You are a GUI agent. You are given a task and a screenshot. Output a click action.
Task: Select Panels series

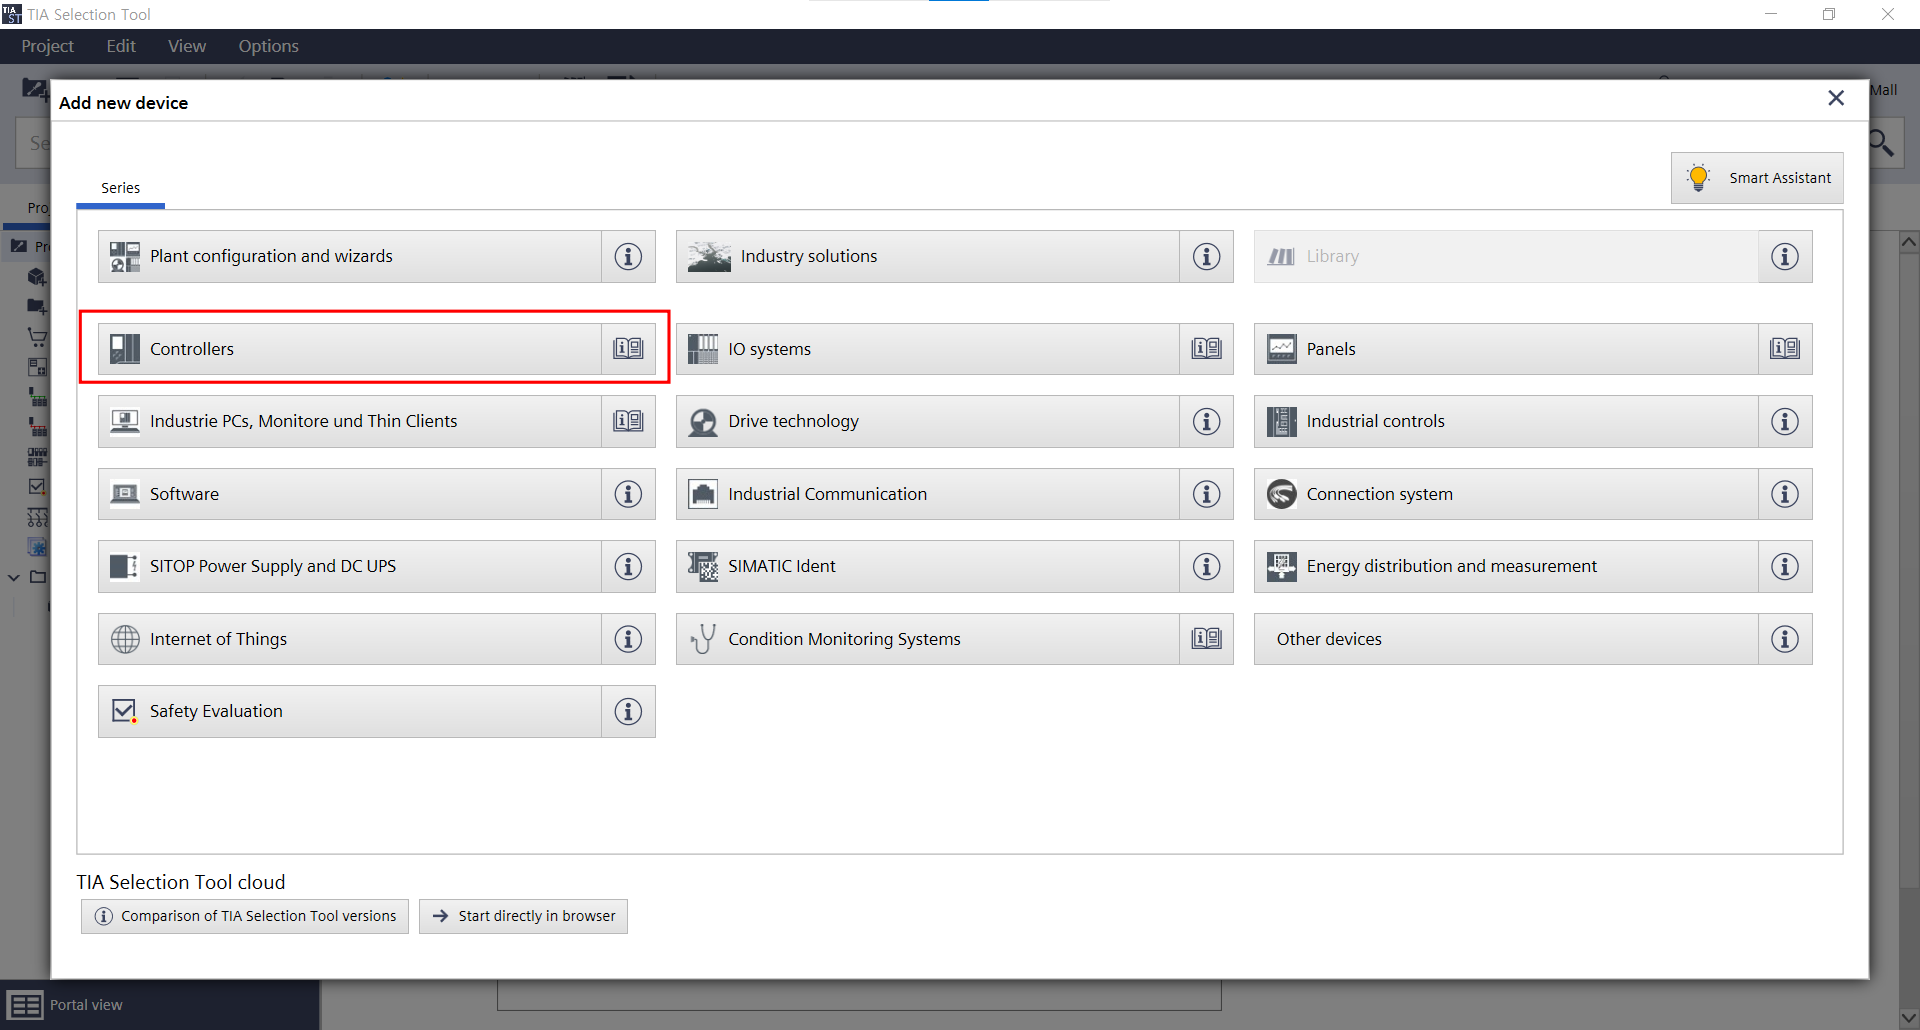tap(1506, 349)
